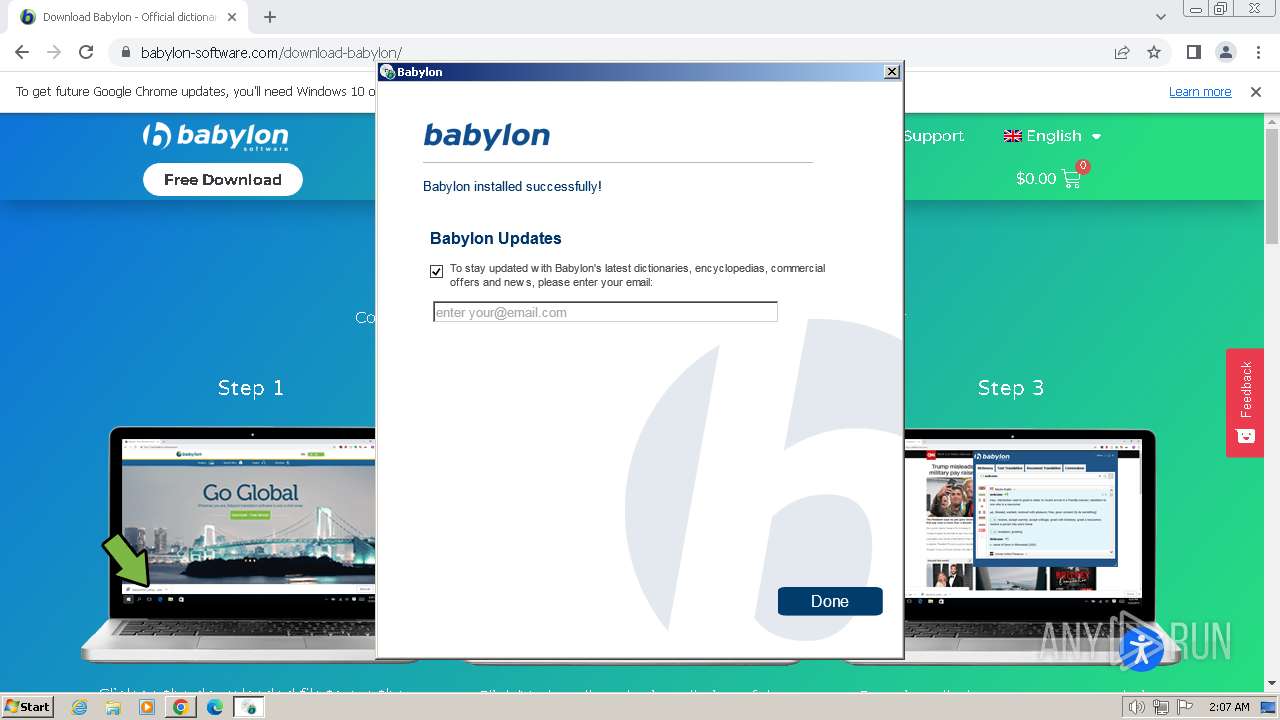This screenshot has height=720, width=1280.
Task: Uncheck the Babylon Updates email checkbox
Action: pyautogui.click(x=436, y=271)
